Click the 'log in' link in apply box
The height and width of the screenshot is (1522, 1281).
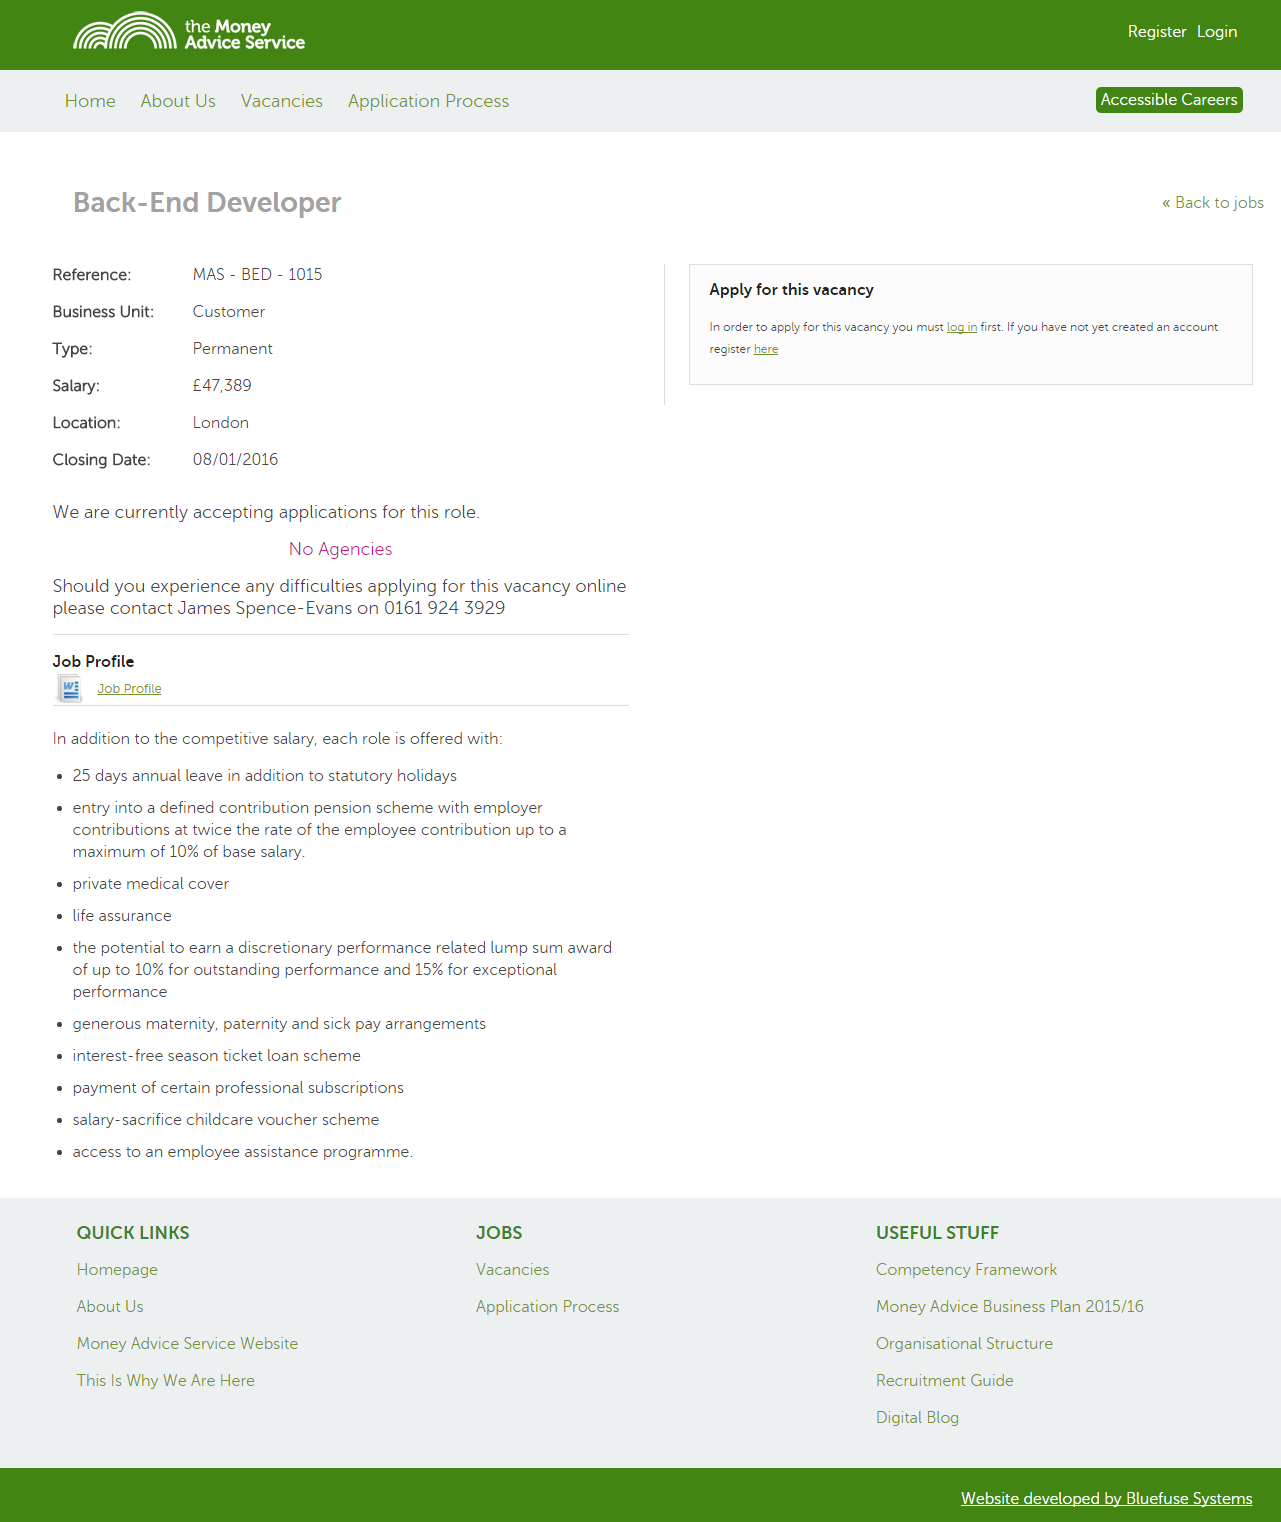point(961,327)
